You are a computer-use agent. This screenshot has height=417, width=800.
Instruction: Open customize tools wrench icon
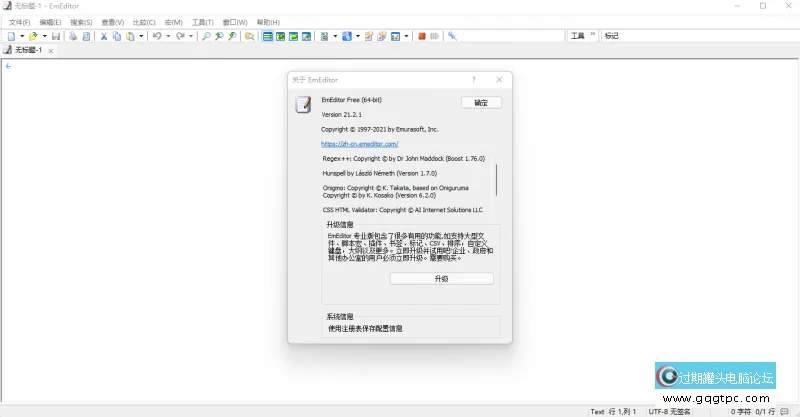[x=452, y=36]
